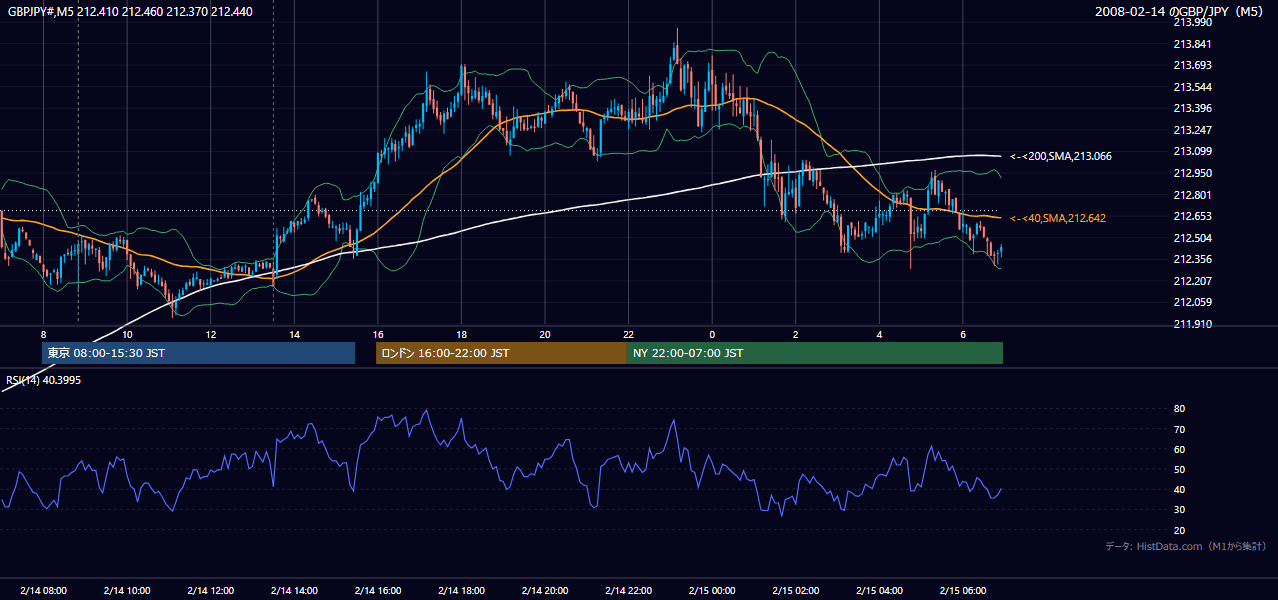The width and height of the screenshot is (1278, 600).
Task: Click the 2/14 16:00 time axis label
Action: (x=377, y=590)
